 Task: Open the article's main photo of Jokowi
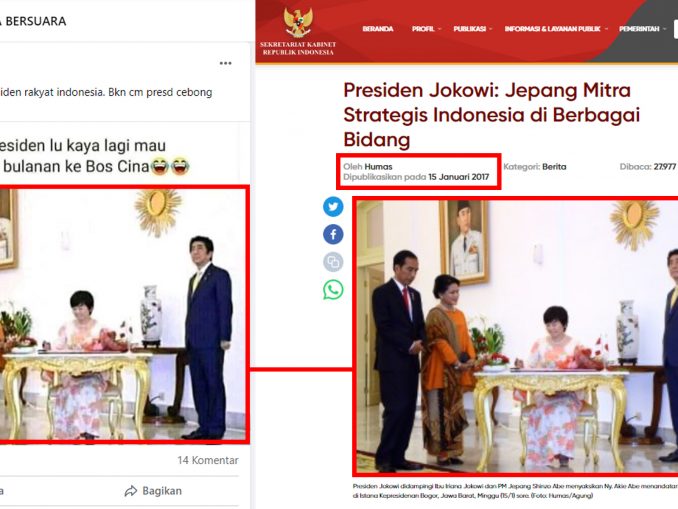[x=516, y=336]
